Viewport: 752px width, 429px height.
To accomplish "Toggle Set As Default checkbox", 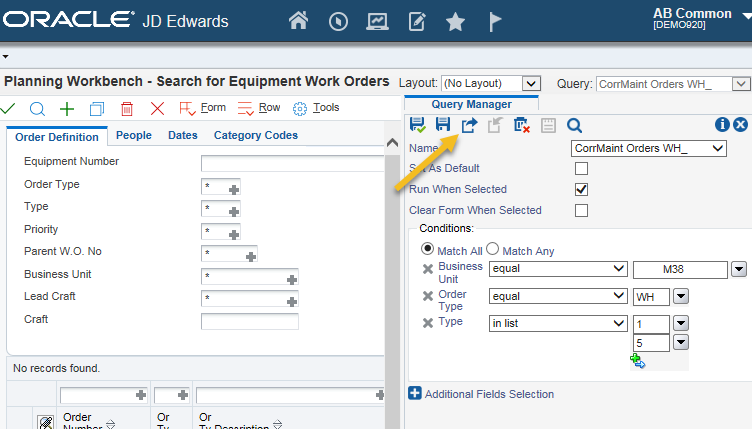I will click(x=581, y=169).
